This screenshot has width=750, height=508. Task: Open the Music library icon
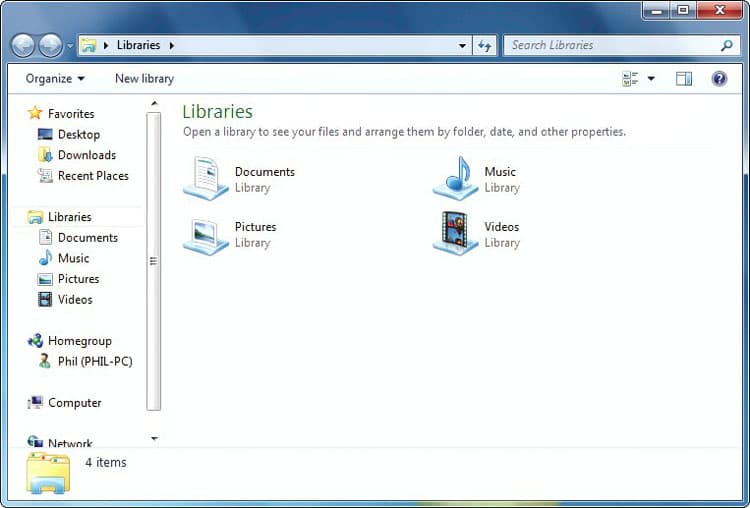tap(456, 178)
